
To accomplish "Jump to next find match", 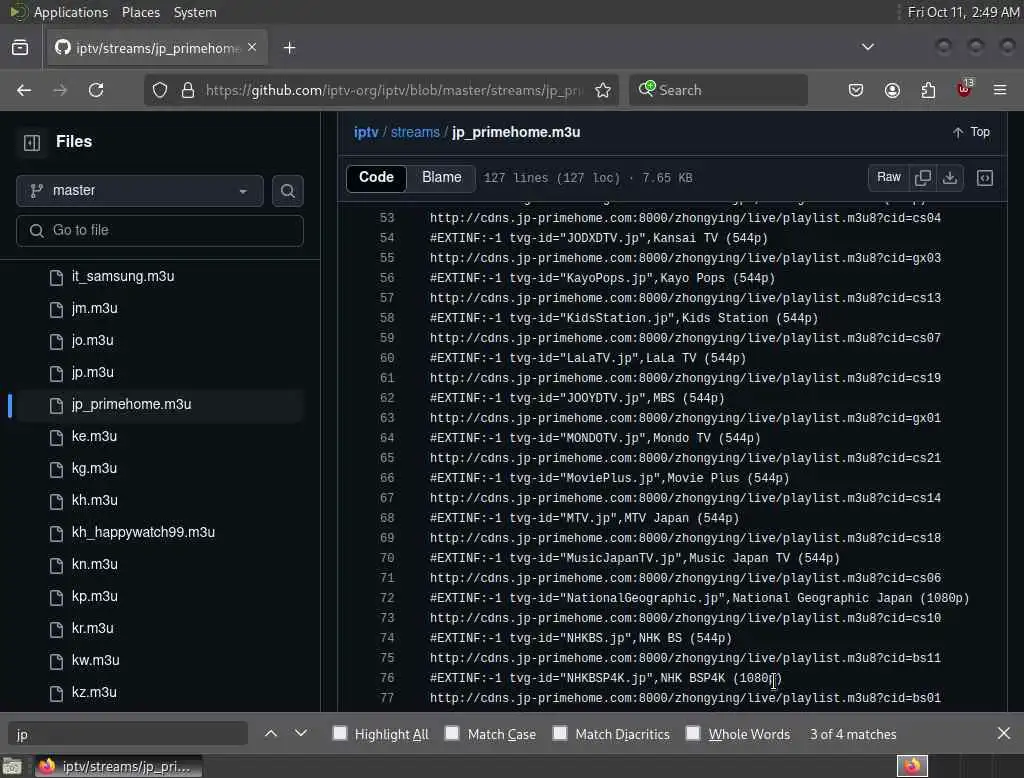I will point(300,734).
